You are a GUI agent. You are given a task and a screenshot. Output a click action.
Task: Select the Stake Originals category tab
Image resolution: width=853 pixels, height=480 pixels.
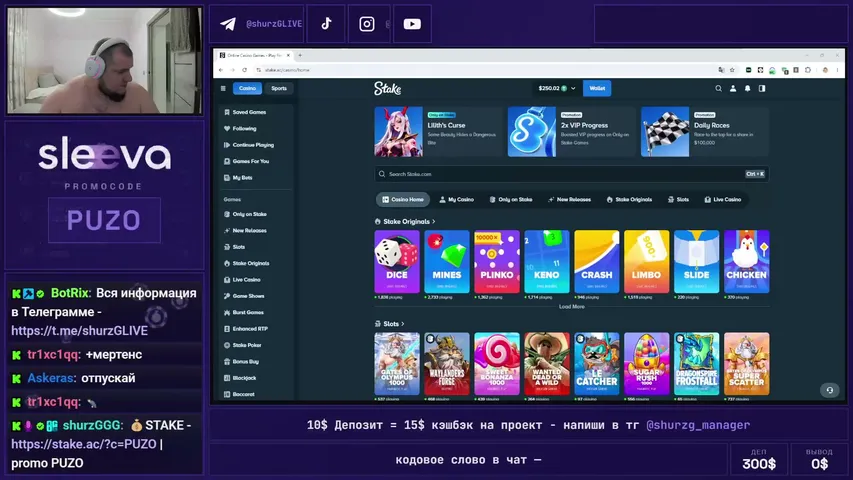coord(629,200)
